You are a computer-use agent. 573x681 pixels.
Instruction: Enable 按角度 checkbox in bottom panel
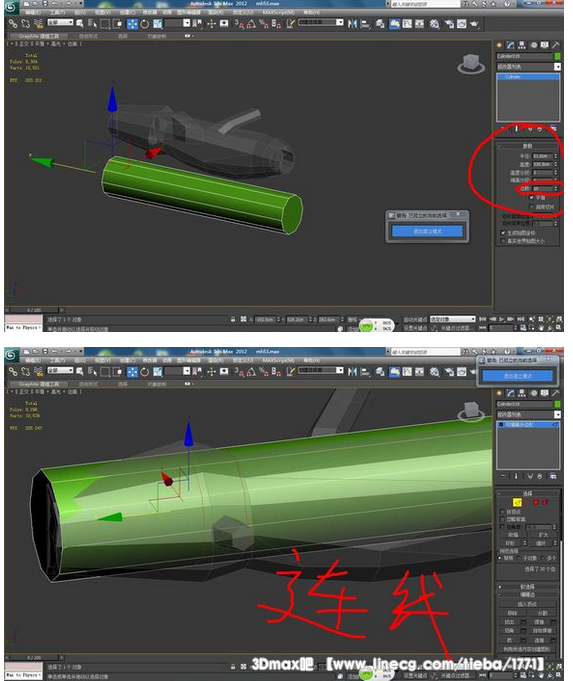pos(503,527)
